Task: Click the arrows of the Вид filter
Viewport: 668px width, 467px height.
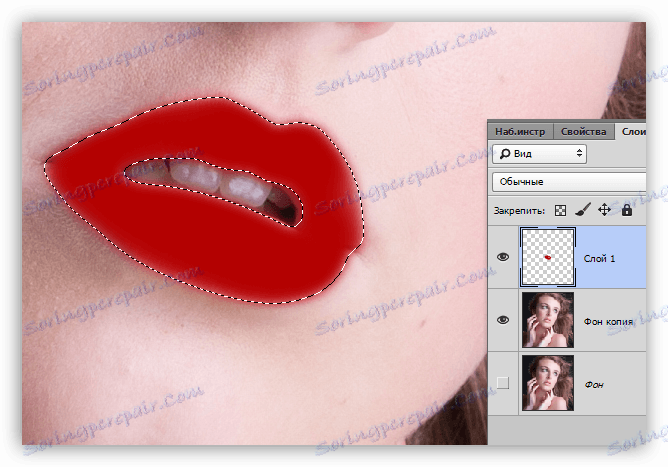Action: (x=578, y=154)
